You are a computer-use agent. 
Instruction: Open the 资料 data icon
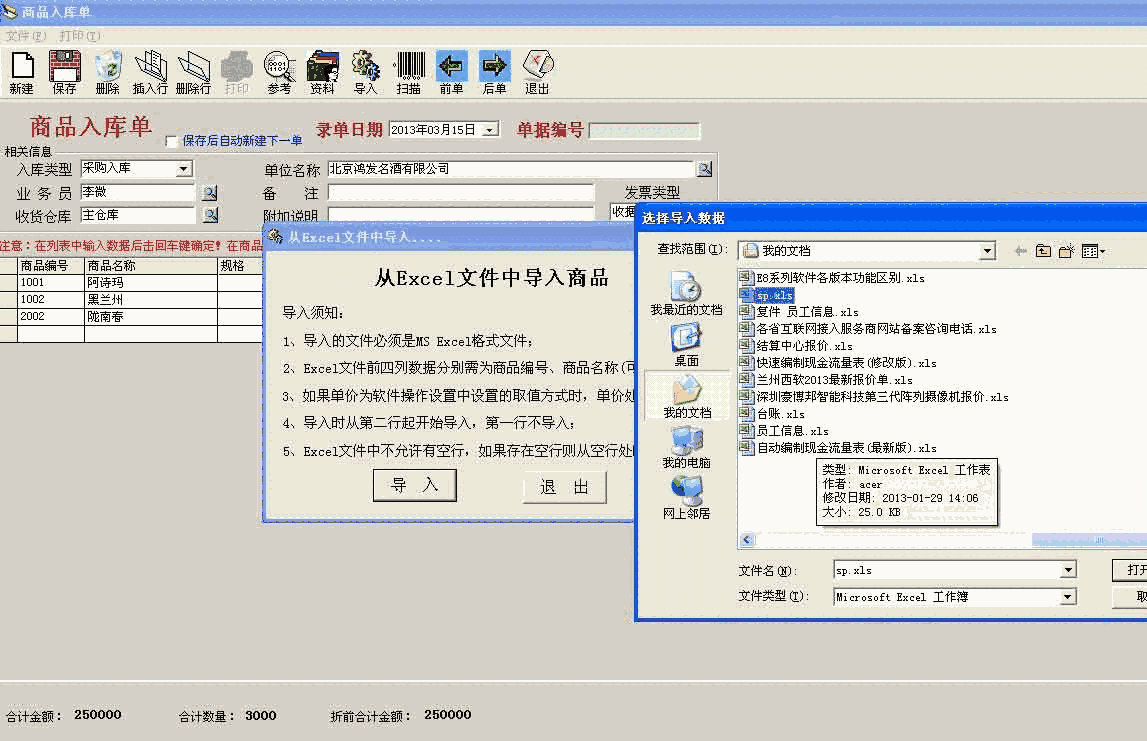click(x=322, y=70)
